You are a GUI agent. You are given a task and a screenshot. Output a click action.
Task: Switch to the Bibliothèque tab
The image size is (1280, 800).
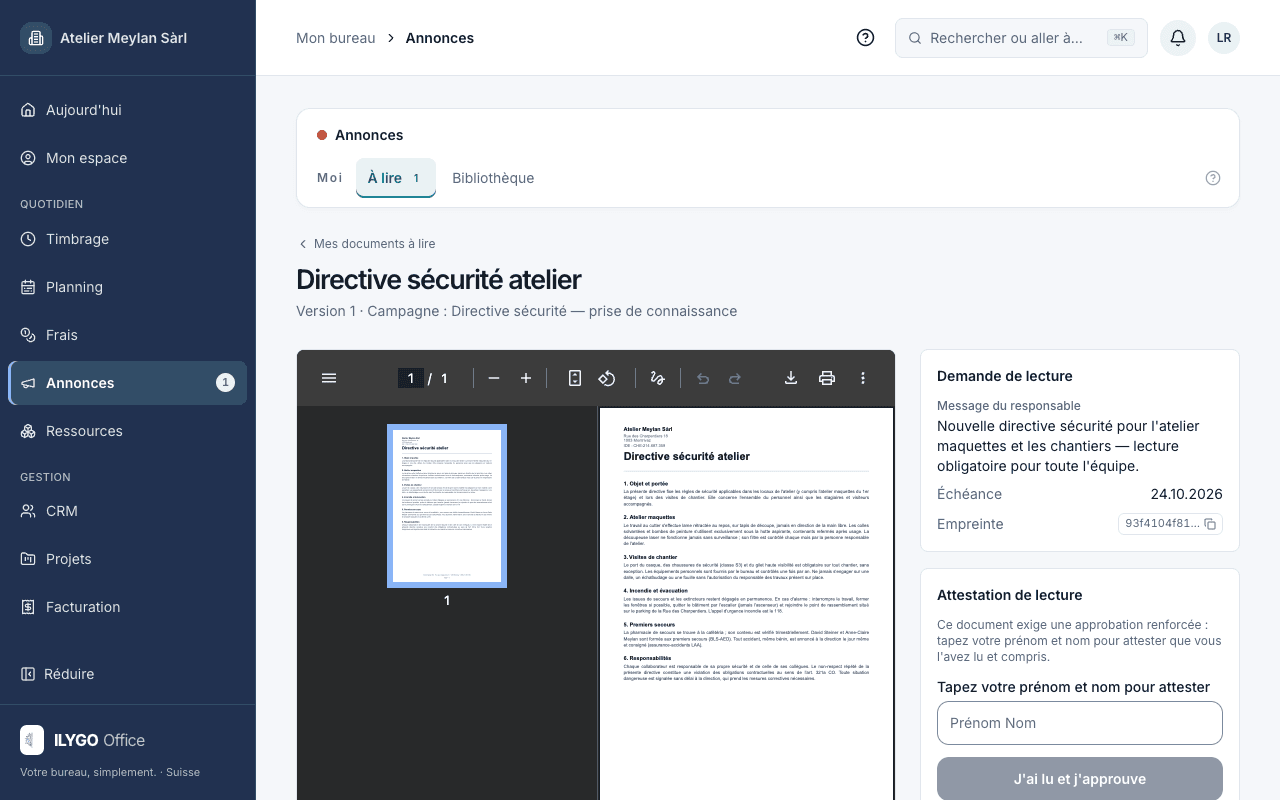tap(493, 178)
